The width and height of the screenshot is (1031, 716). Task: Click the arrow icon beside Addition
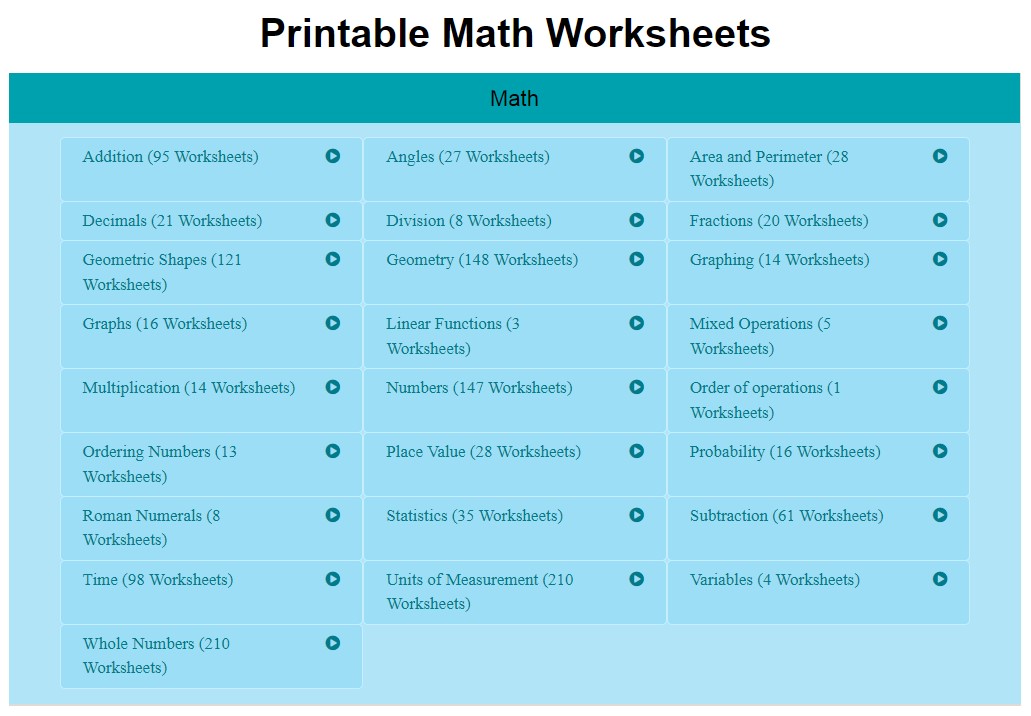(333, 156)
